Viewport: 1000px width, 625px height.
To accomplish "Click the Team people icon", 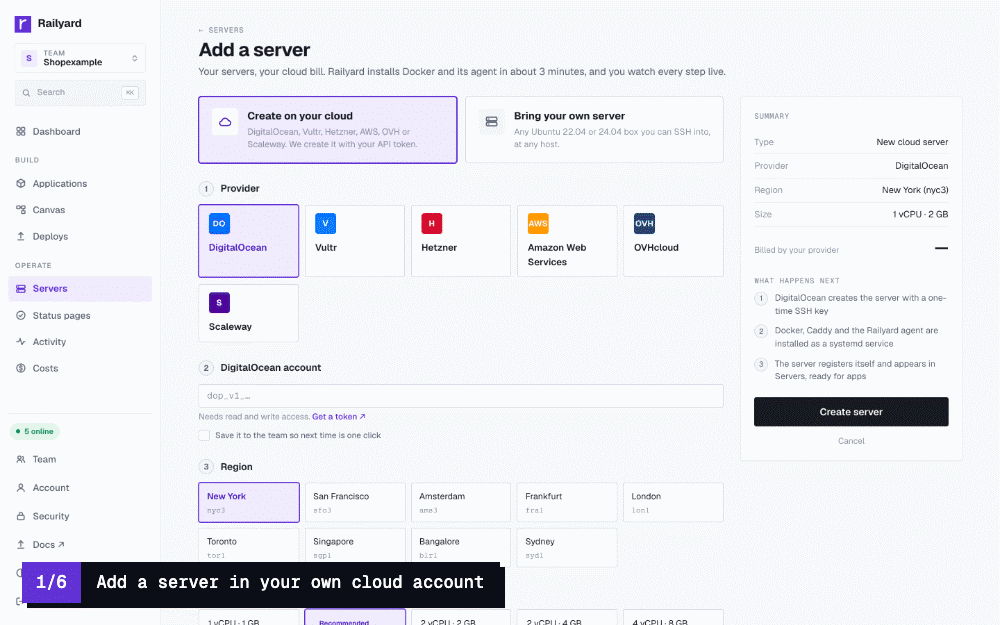I will tap(21, 459).
